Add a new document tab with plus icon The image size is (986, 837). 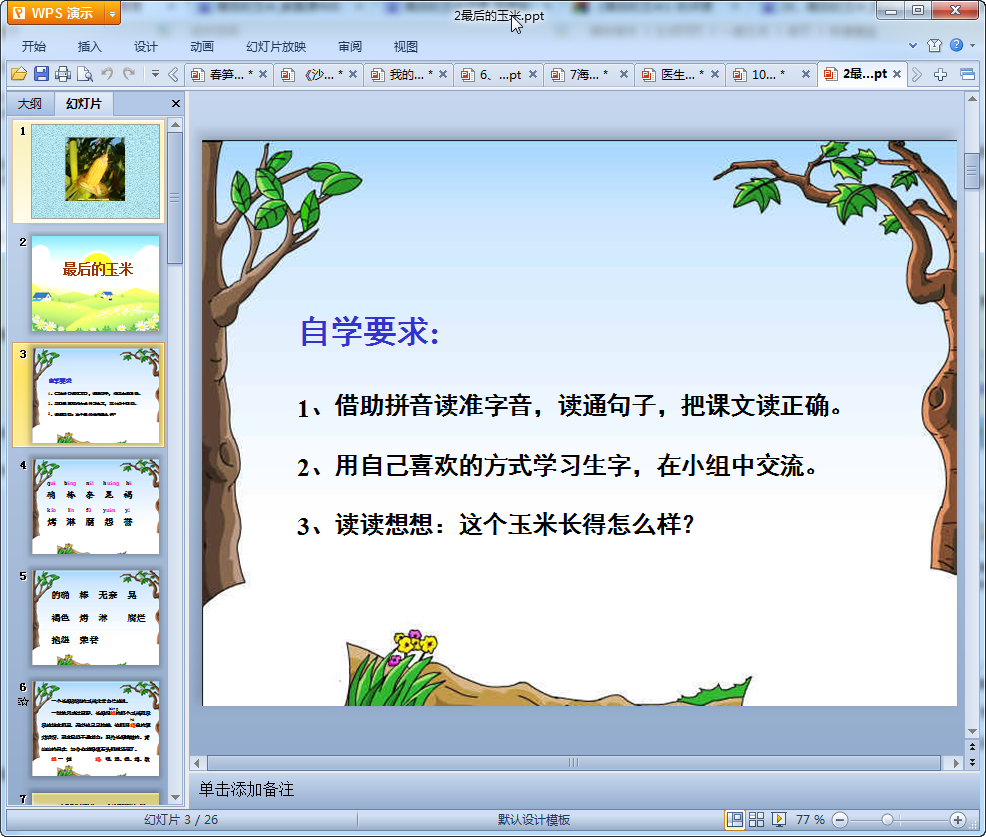coord(940,75)
